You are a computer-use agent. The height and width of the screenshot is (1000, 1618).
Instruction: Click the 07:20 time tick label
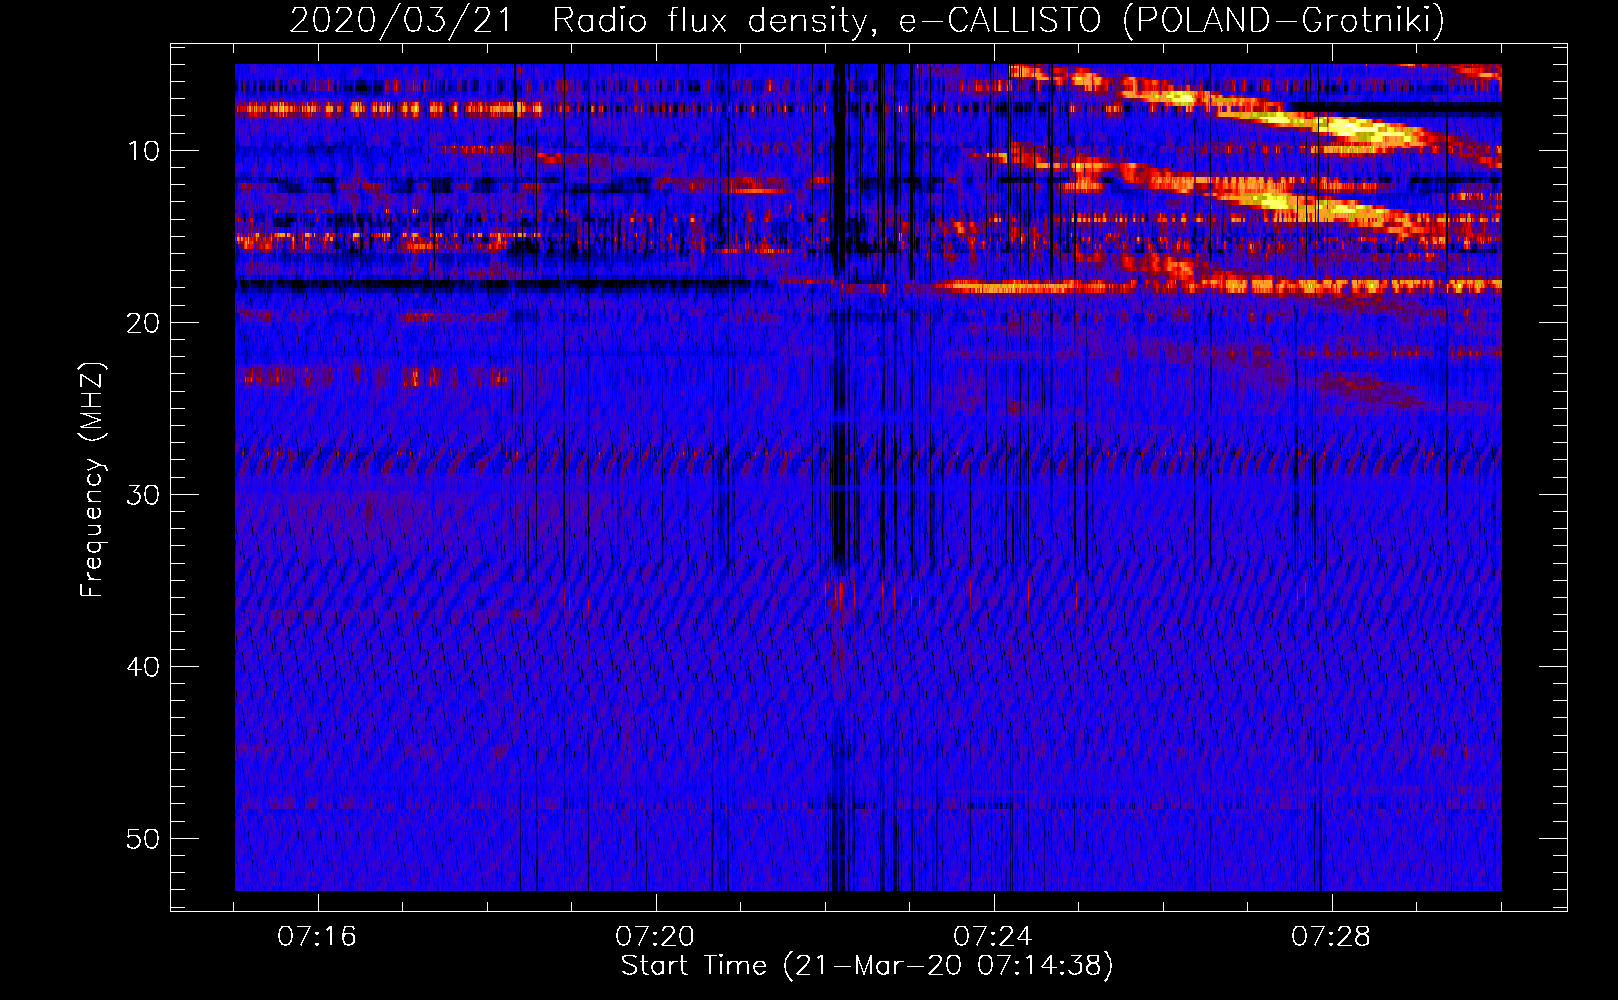point(655,937)
